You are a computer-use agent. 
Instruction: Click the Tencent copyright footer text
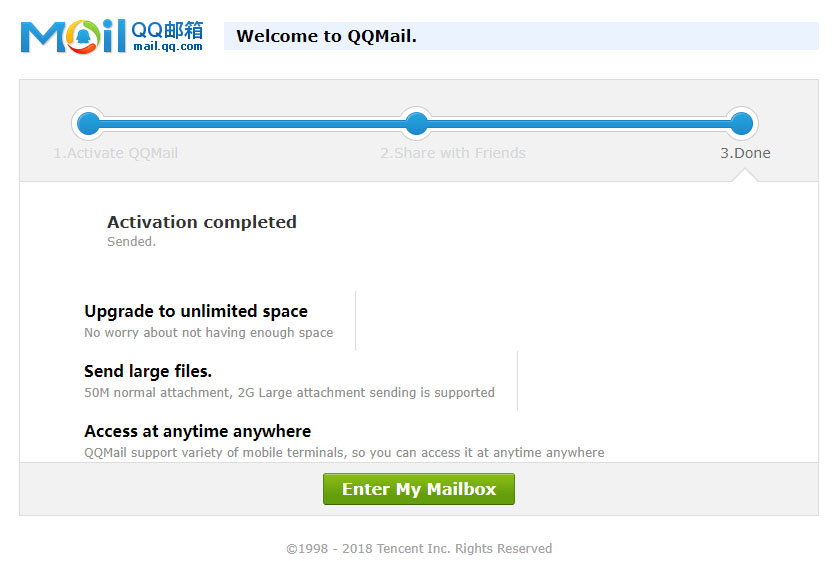(x=419, y=548)
